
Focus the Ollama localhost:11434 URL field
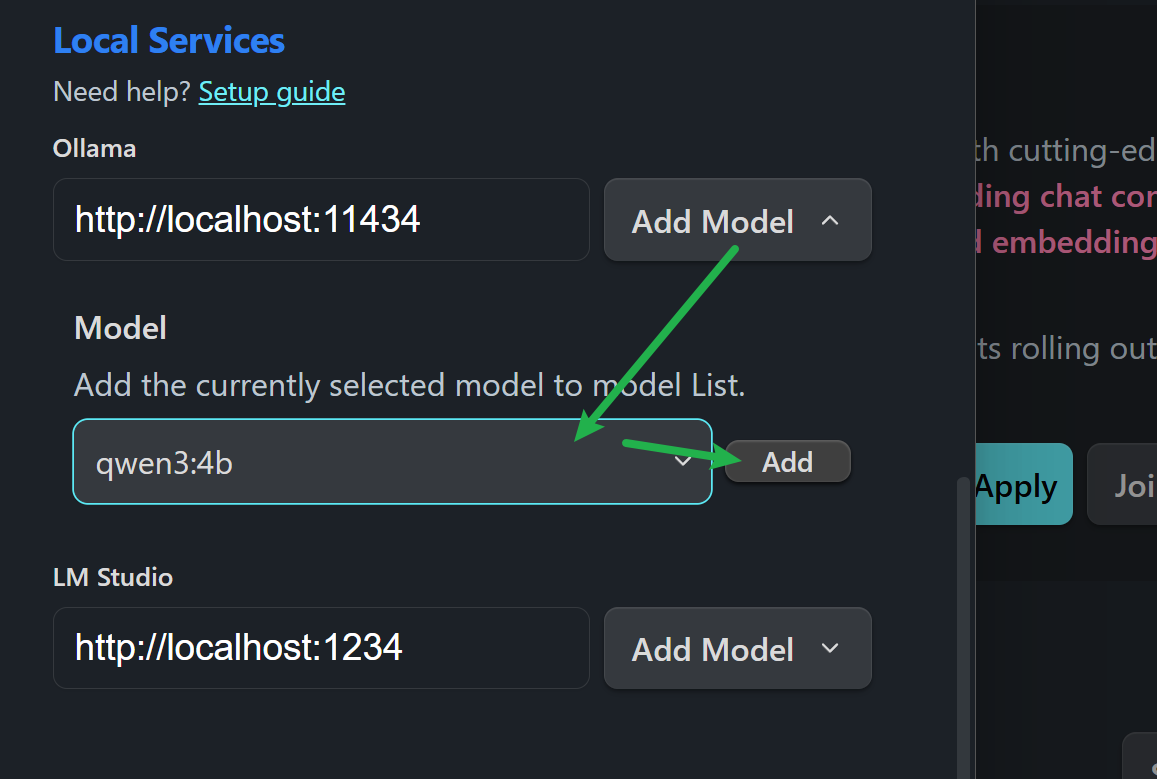(321, 220)
